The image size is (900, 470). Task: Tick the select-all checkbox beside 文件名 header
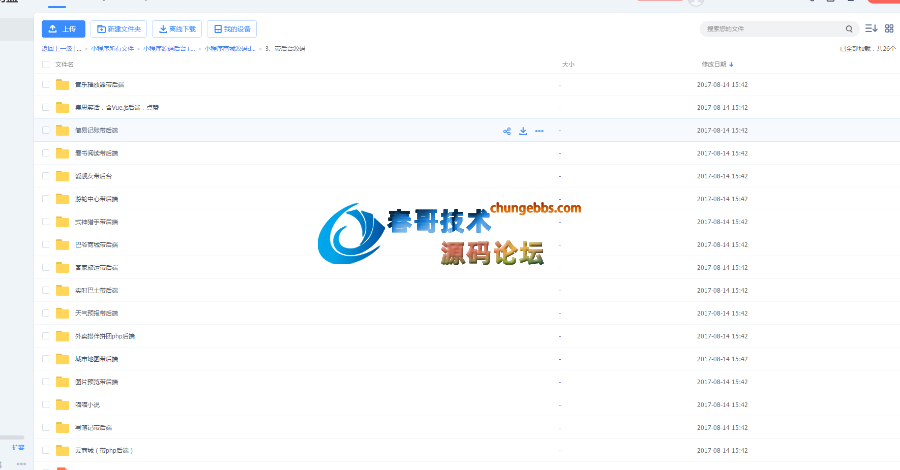[x=45, y=64]
